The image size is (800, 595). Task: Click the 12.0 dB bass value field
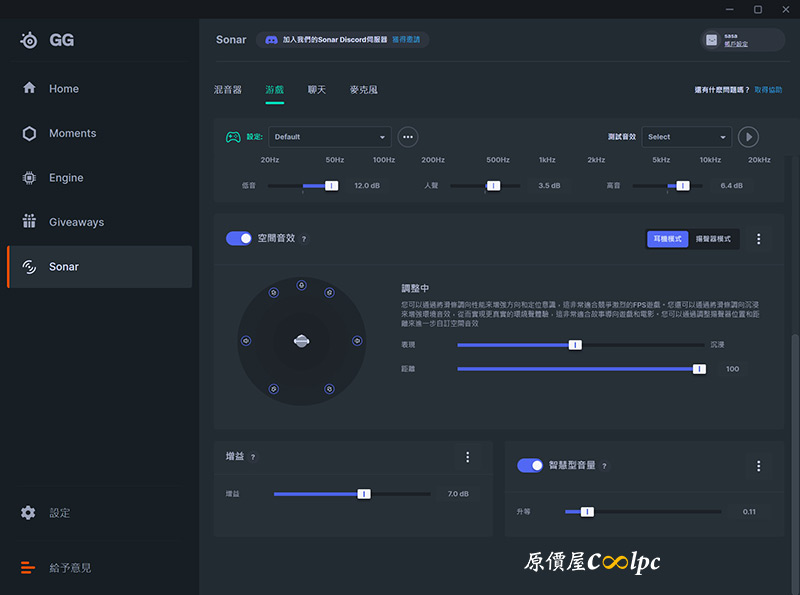367,186
